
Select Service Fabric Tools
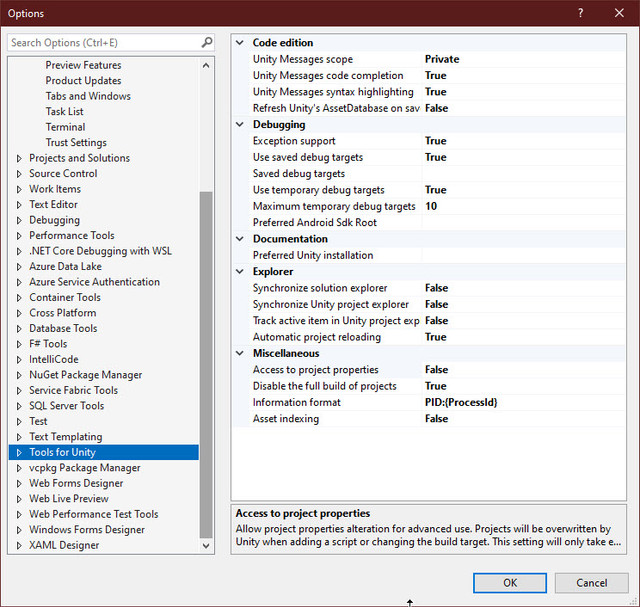73,390
